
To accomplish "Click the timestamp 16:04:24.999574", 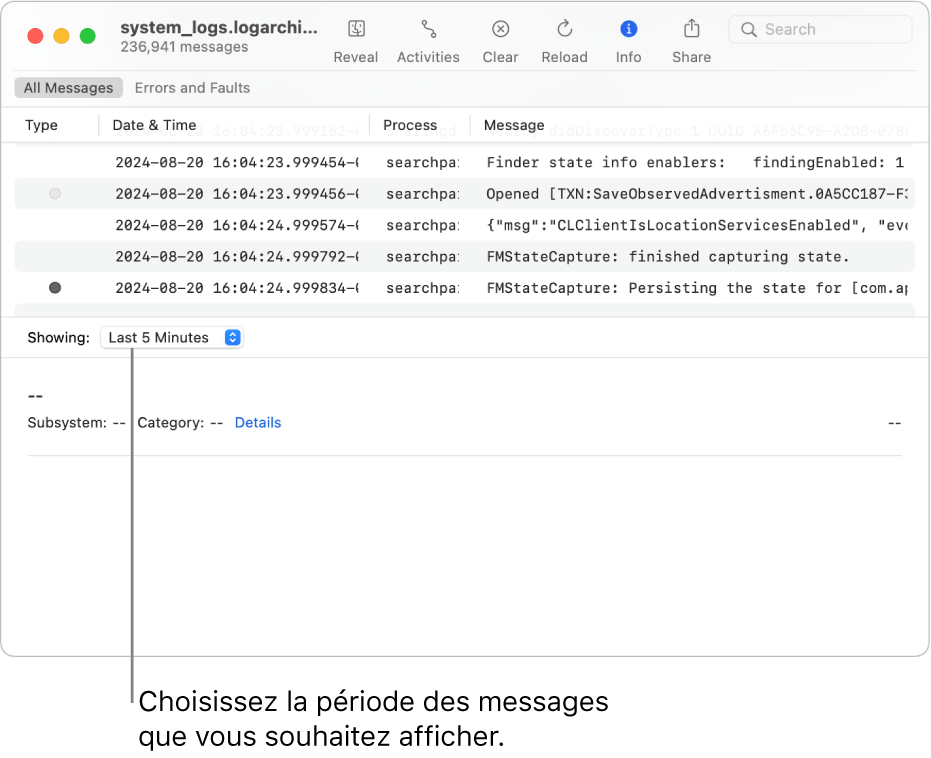I will pyautogui.click(x=237, y=225).
